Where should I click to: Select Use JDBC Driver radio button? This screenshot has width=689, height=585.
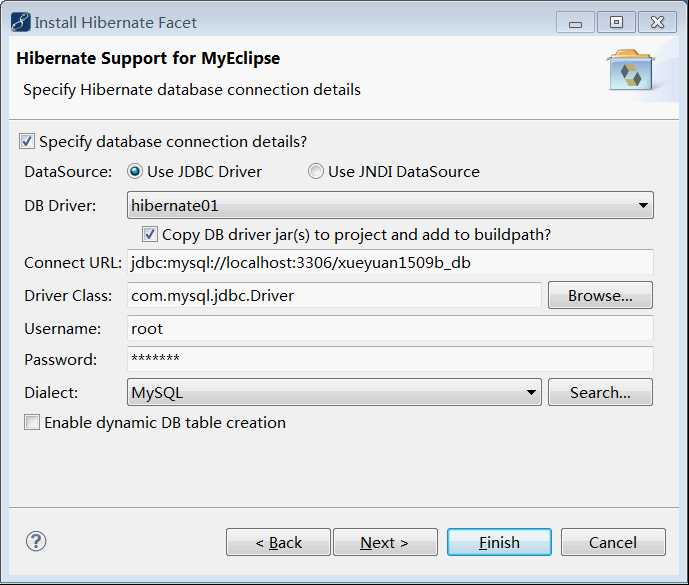point(134,171)
